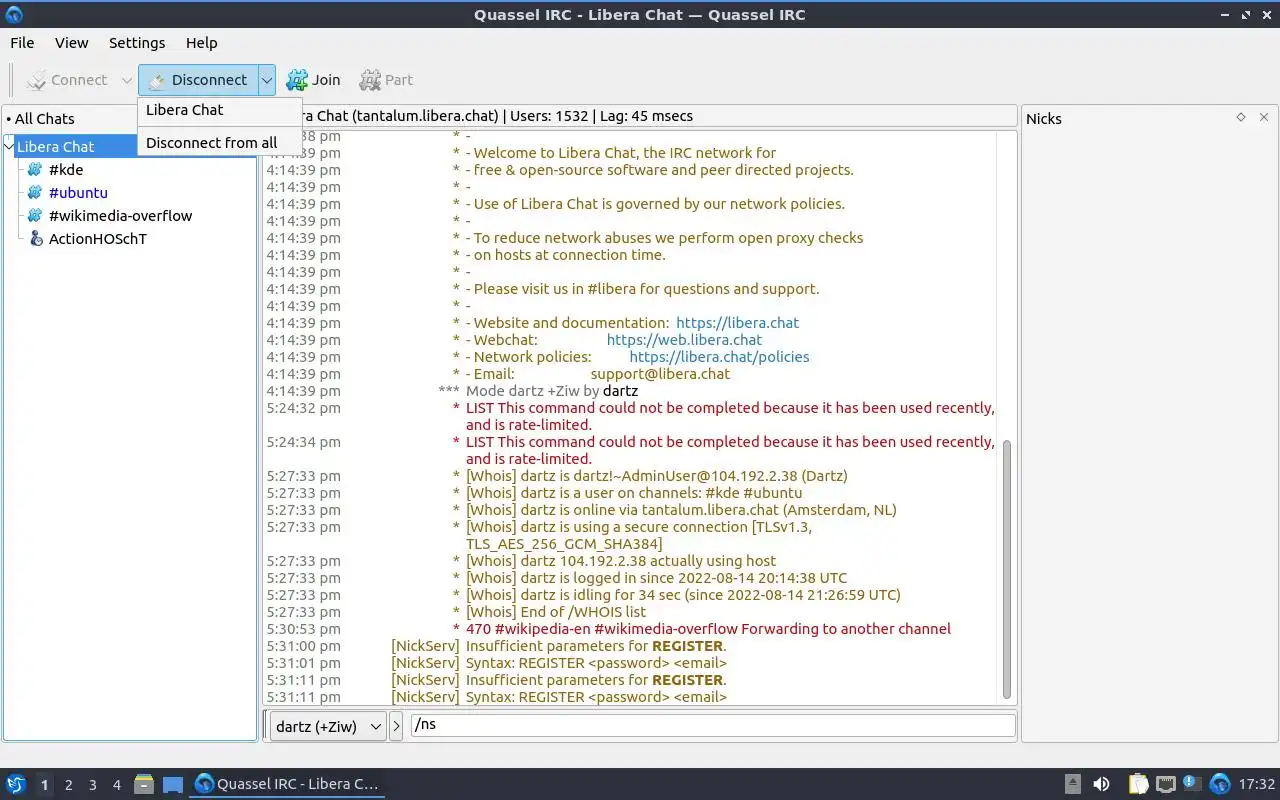Float the Nicks panel with diamond icon

(x=1241, y=117)
